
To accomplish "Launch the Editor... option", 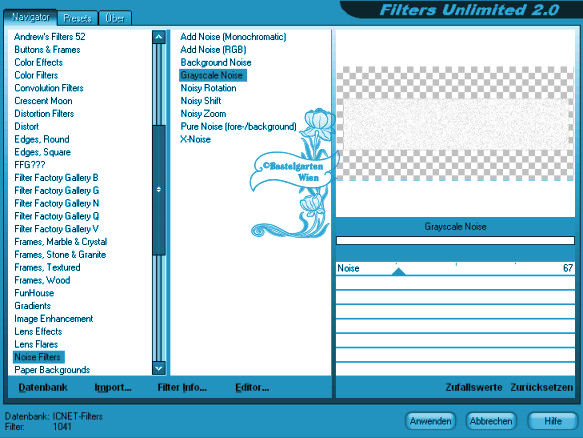I will pyautogui.click(x=252, y=387).
